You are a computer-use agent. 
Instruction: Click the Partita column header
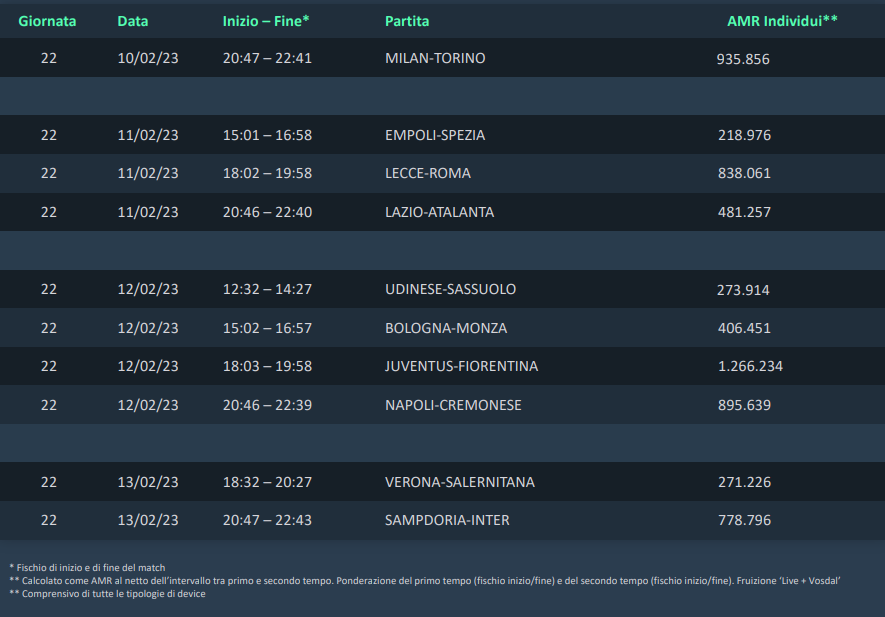click(407, 21)
